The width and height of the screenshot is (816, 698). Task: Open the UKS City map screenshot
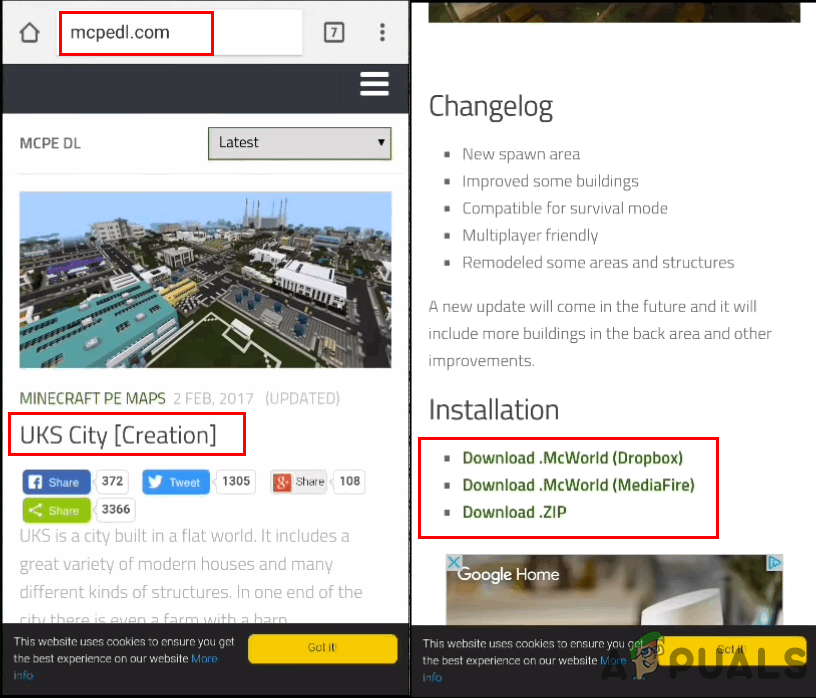(x=206, y=280)
